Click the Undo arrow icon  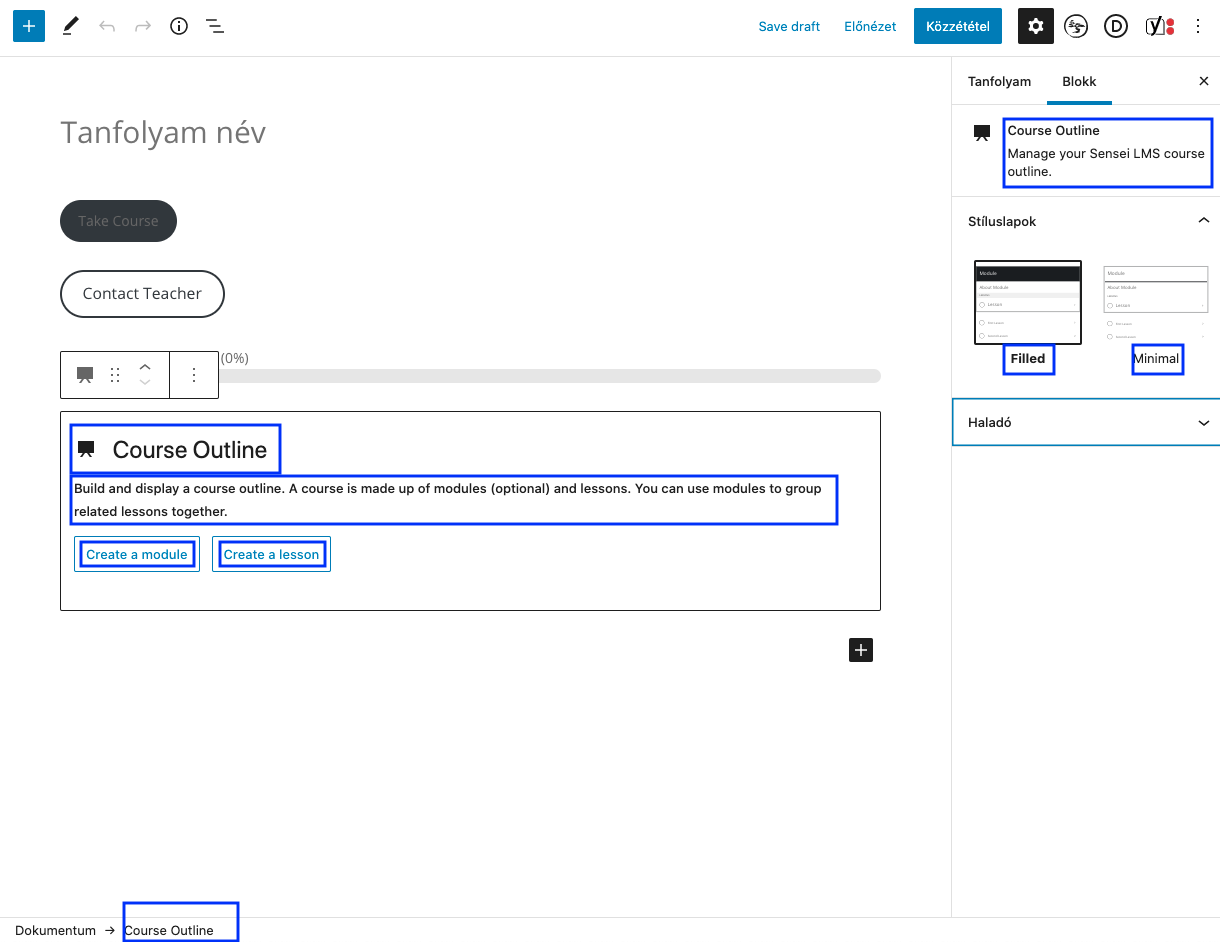(107, 26)
